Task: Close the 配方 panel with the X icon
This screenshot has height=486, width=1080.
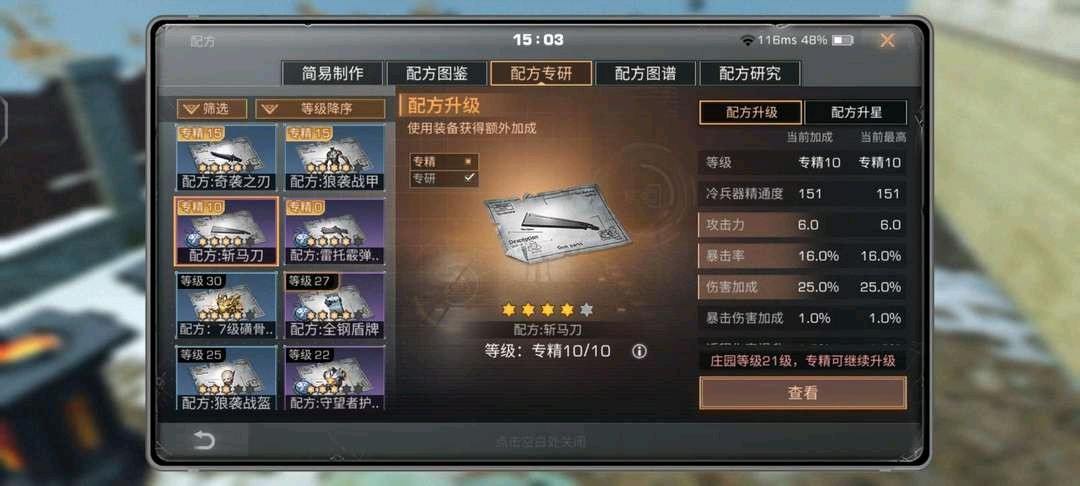Action: pos(887,41)
